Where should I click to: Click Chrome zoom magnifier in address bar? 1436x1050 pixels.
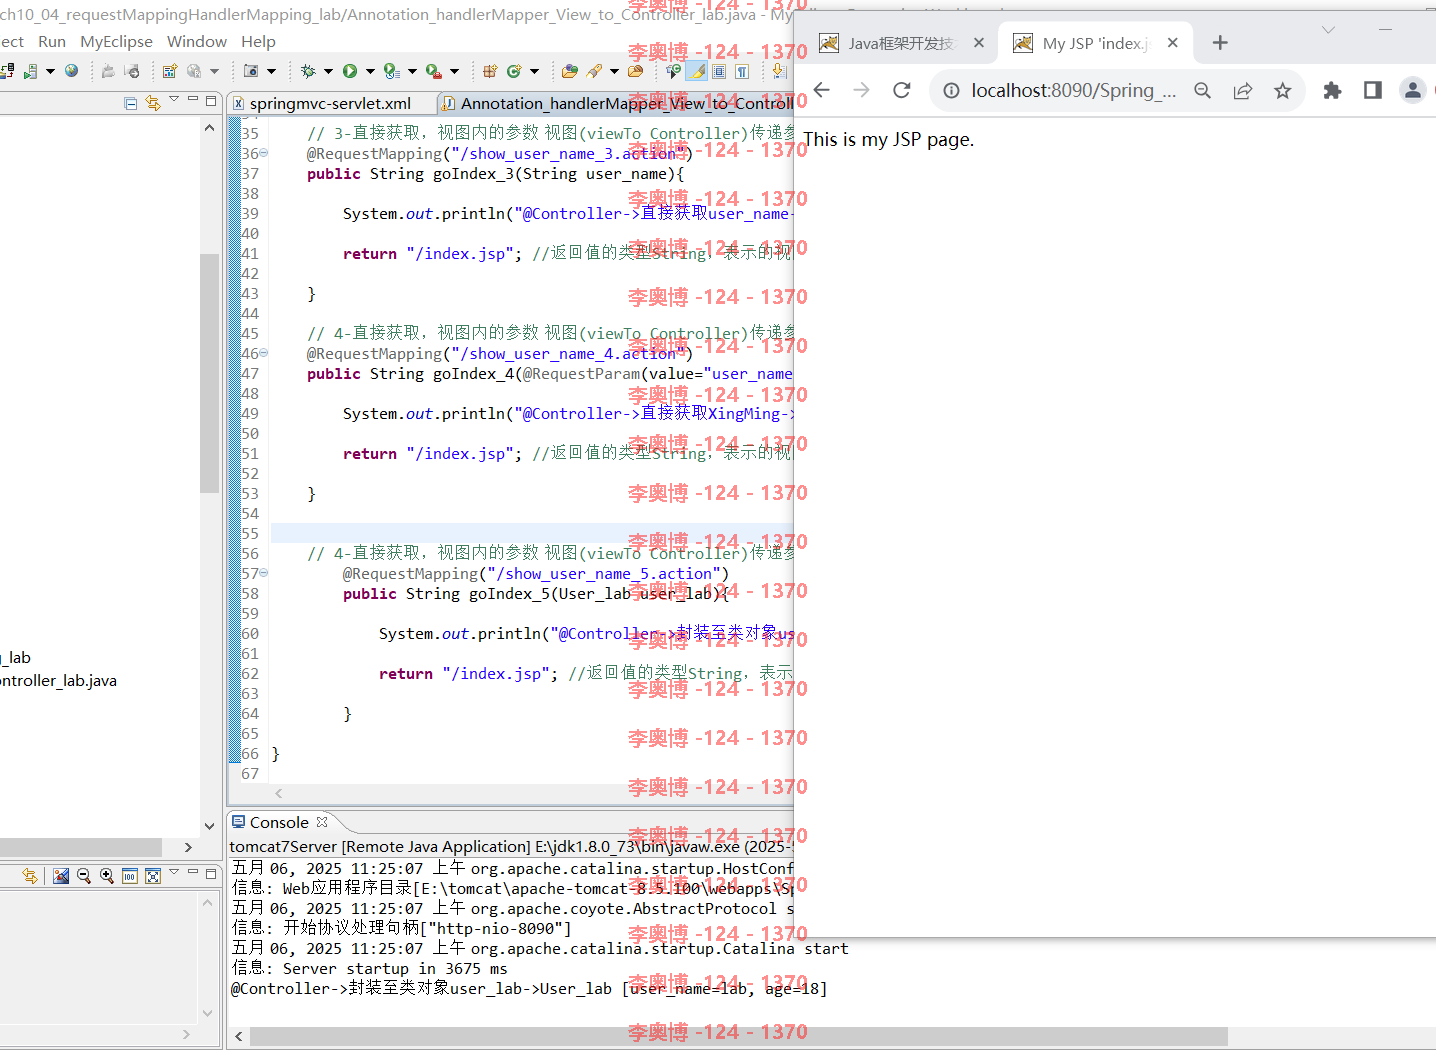1203,91
